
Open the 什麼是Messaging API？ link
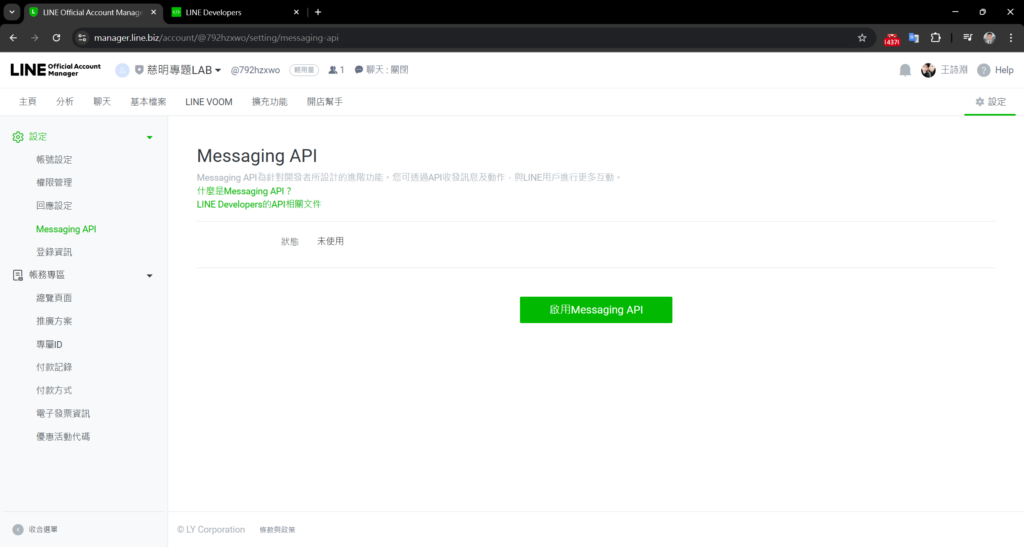(245, 191)
